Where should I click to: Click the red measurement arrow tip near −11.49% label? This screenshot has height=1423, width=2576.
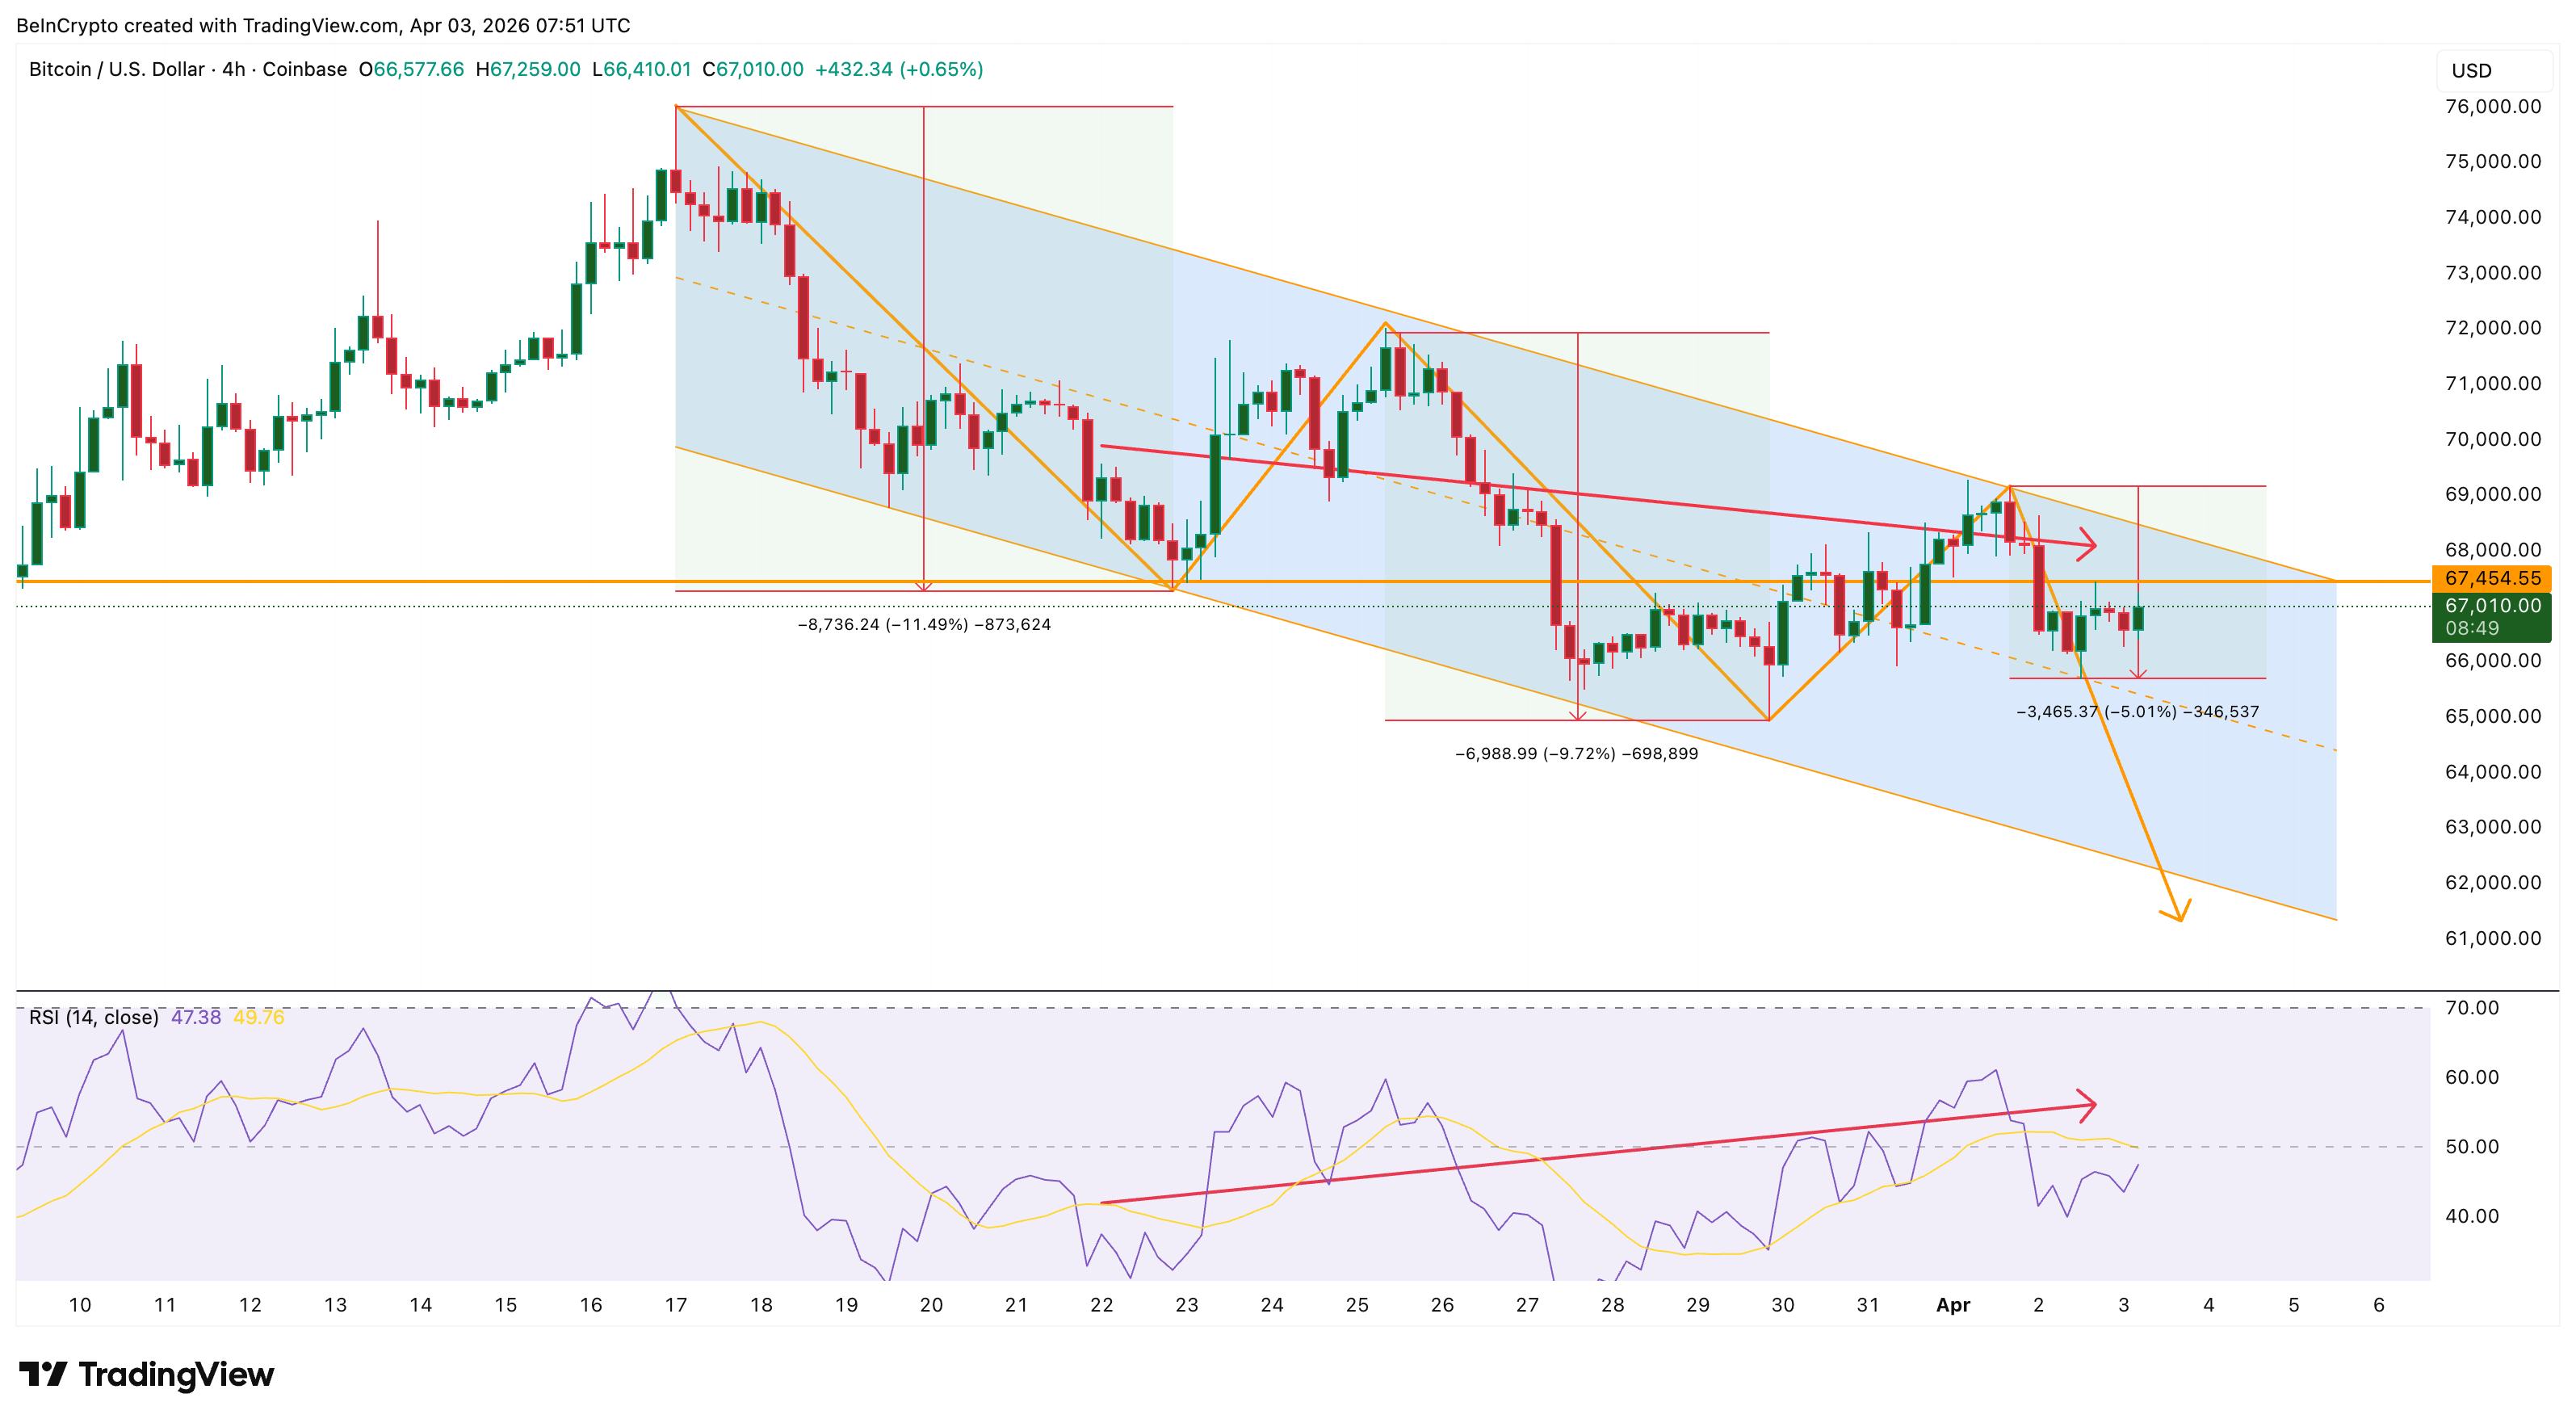(924, 588)
